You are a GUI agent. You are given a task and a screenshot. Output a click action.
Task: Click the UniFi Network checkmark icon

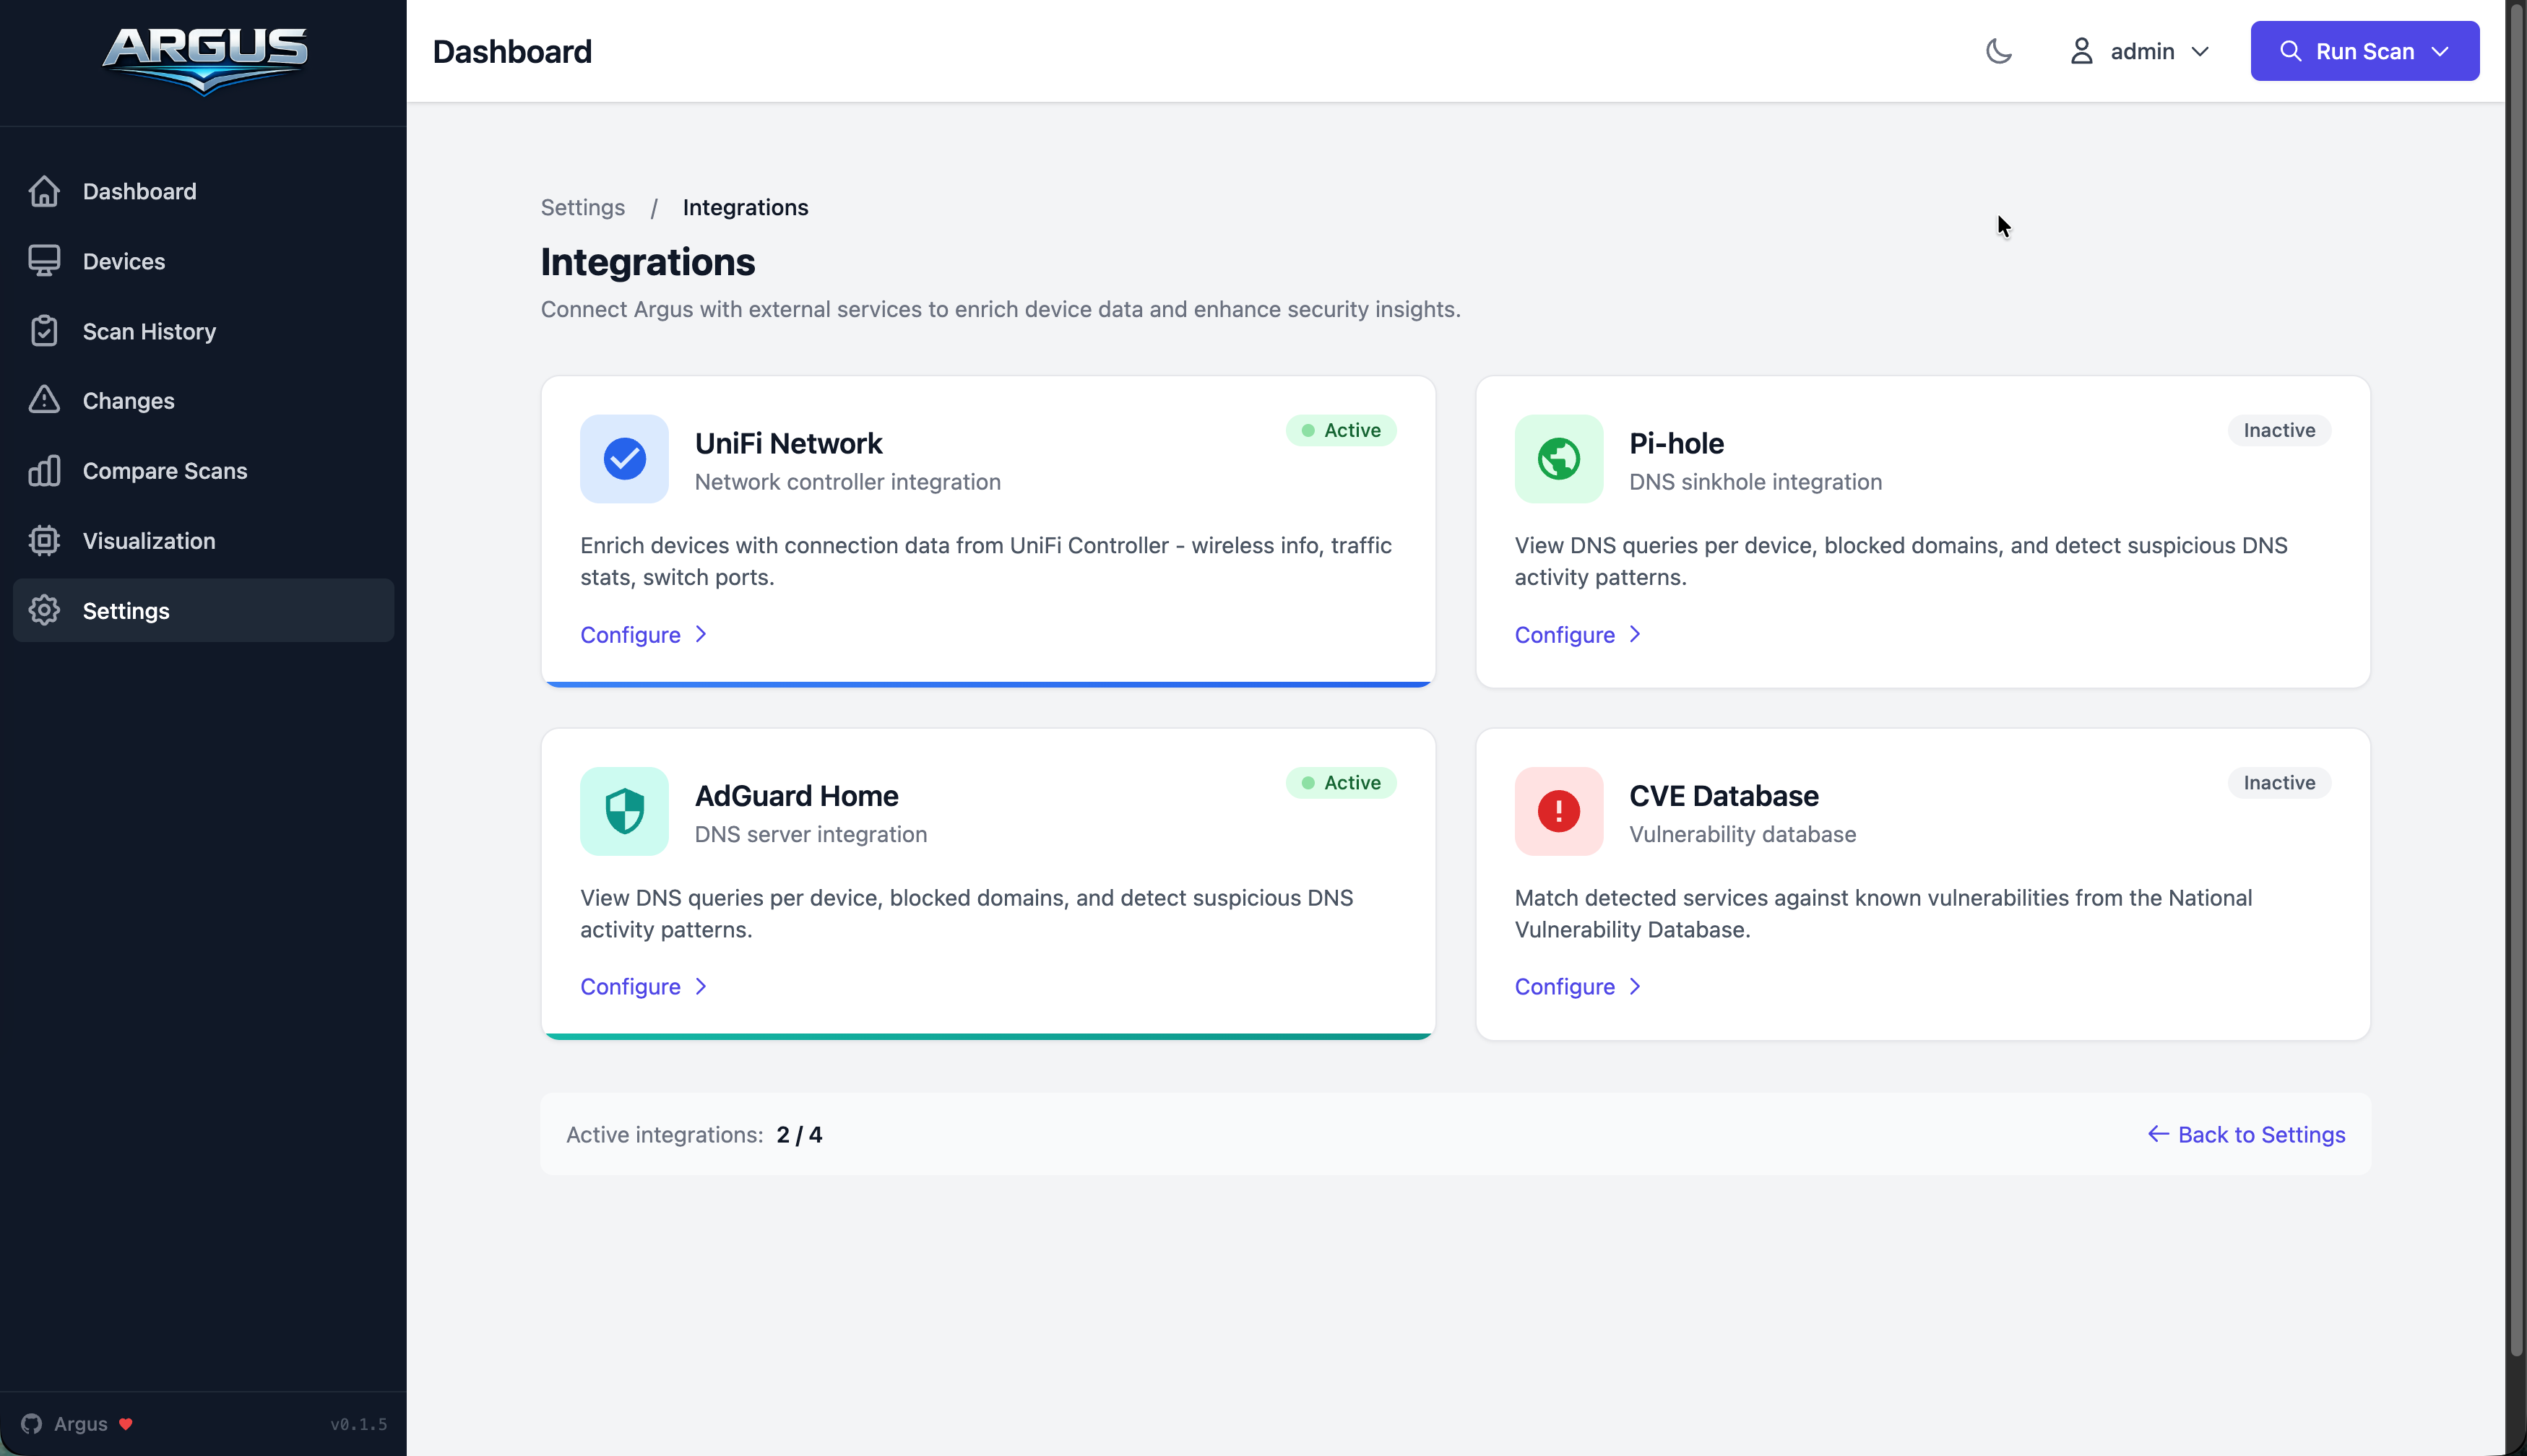[624, 459]
